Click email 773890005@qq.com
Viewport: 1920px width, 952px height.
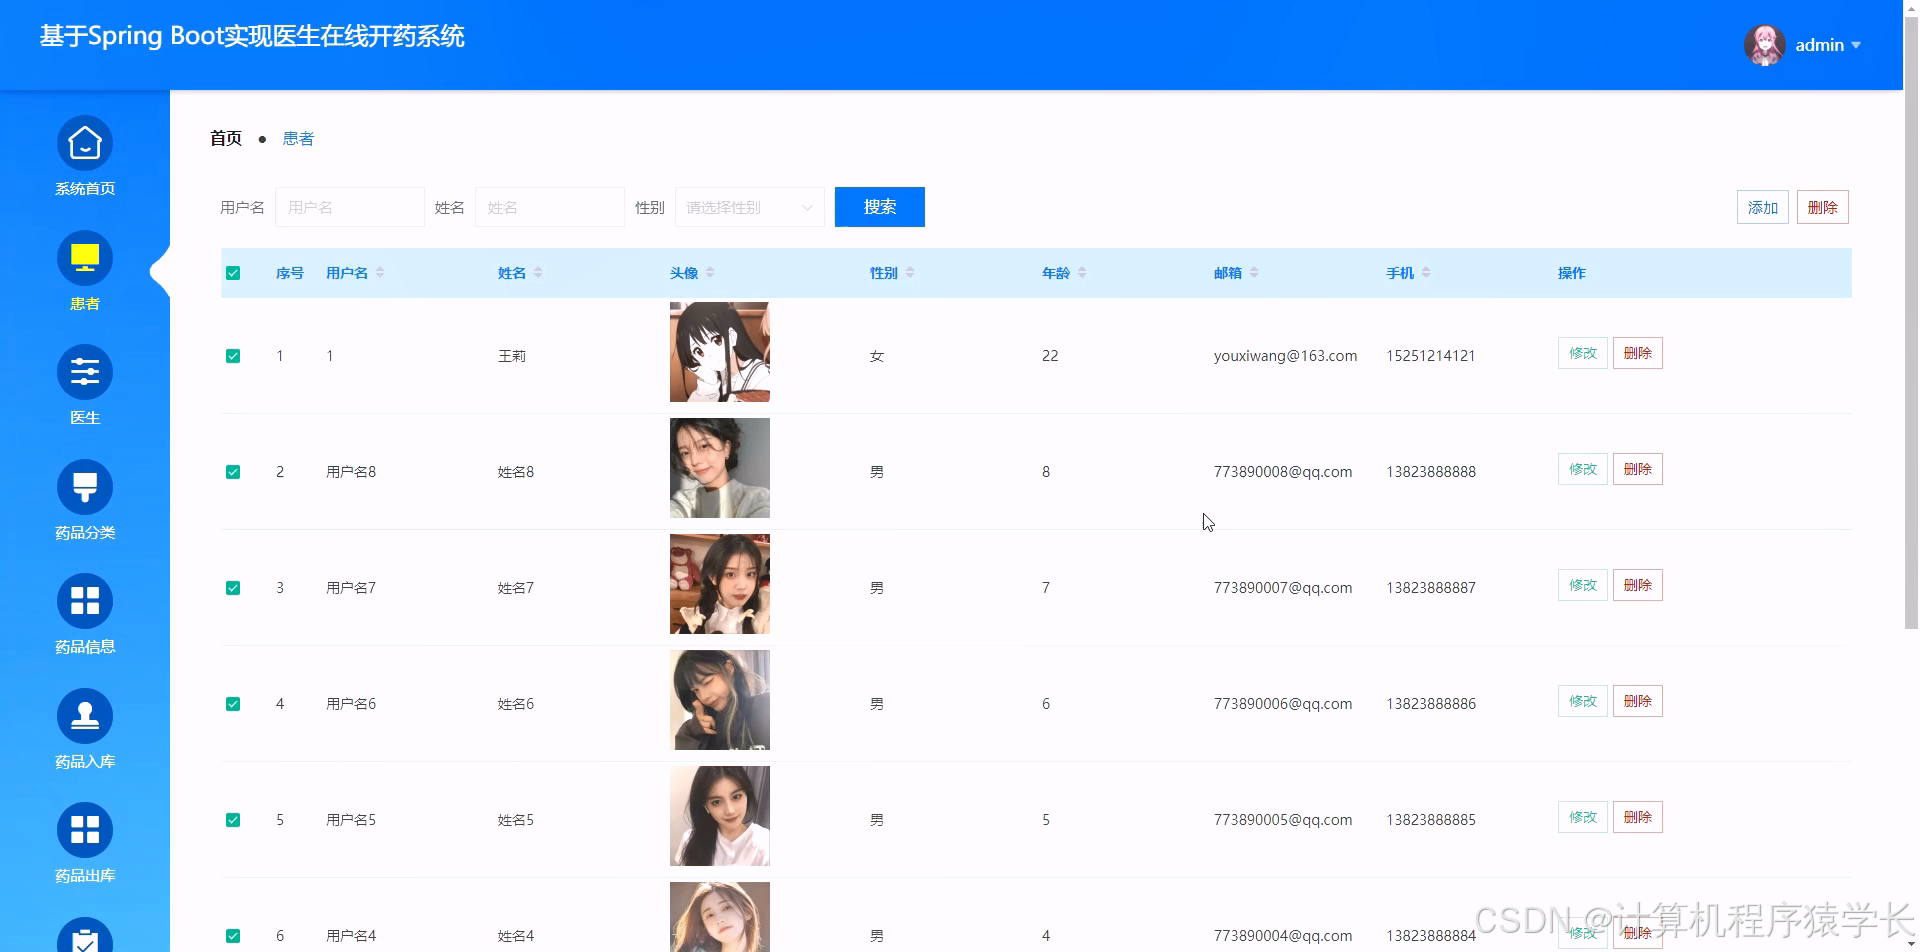1283,820
